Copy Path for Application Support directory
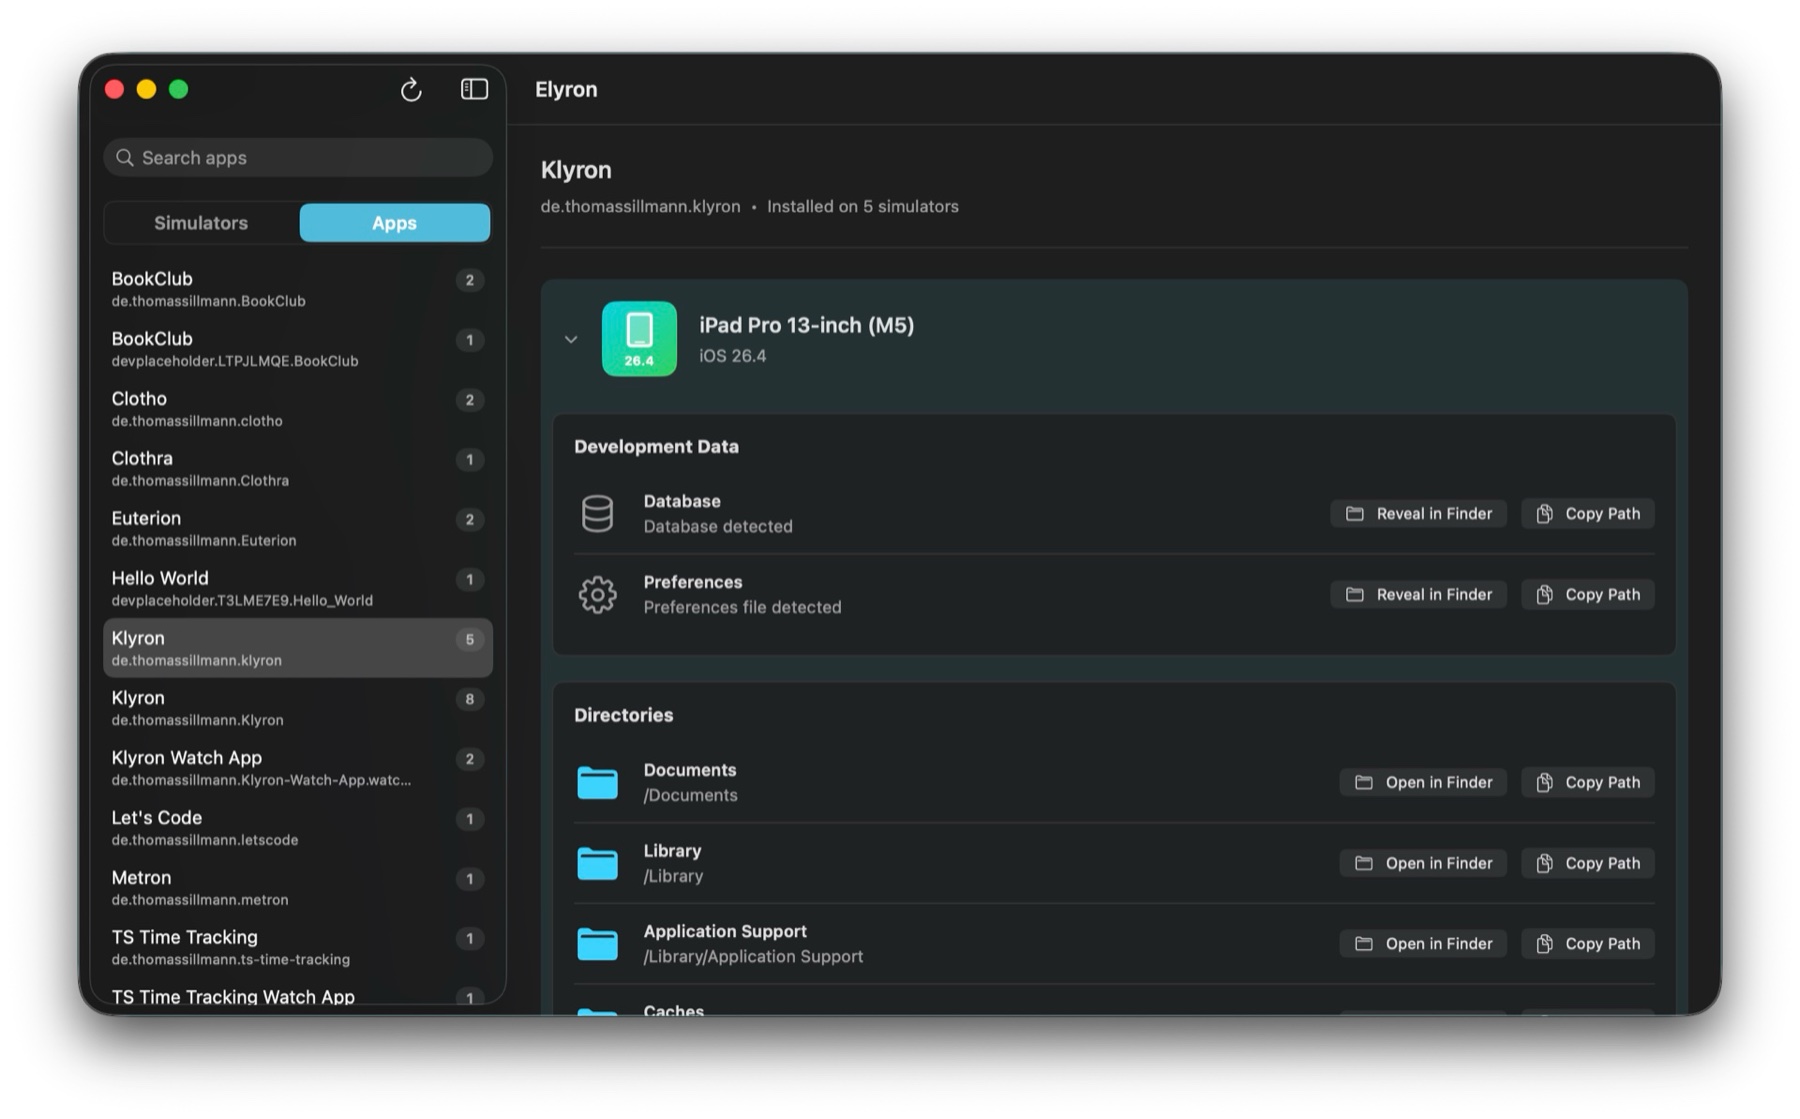1800x1119 pixels. (x=1588, y=944)
